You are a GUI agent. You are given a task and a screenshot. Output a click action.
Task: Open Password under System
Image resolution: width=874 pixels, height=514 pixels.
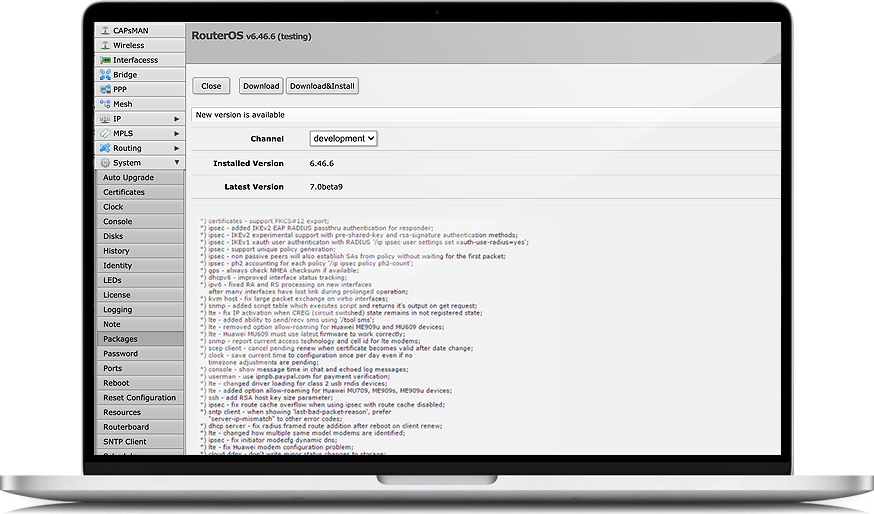(x=140, y=353)
